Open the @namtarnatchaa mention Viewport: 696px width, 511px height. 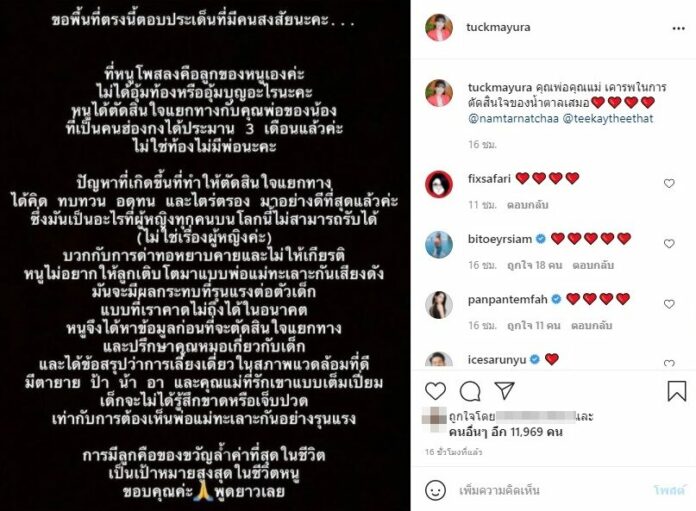point(513,119)
